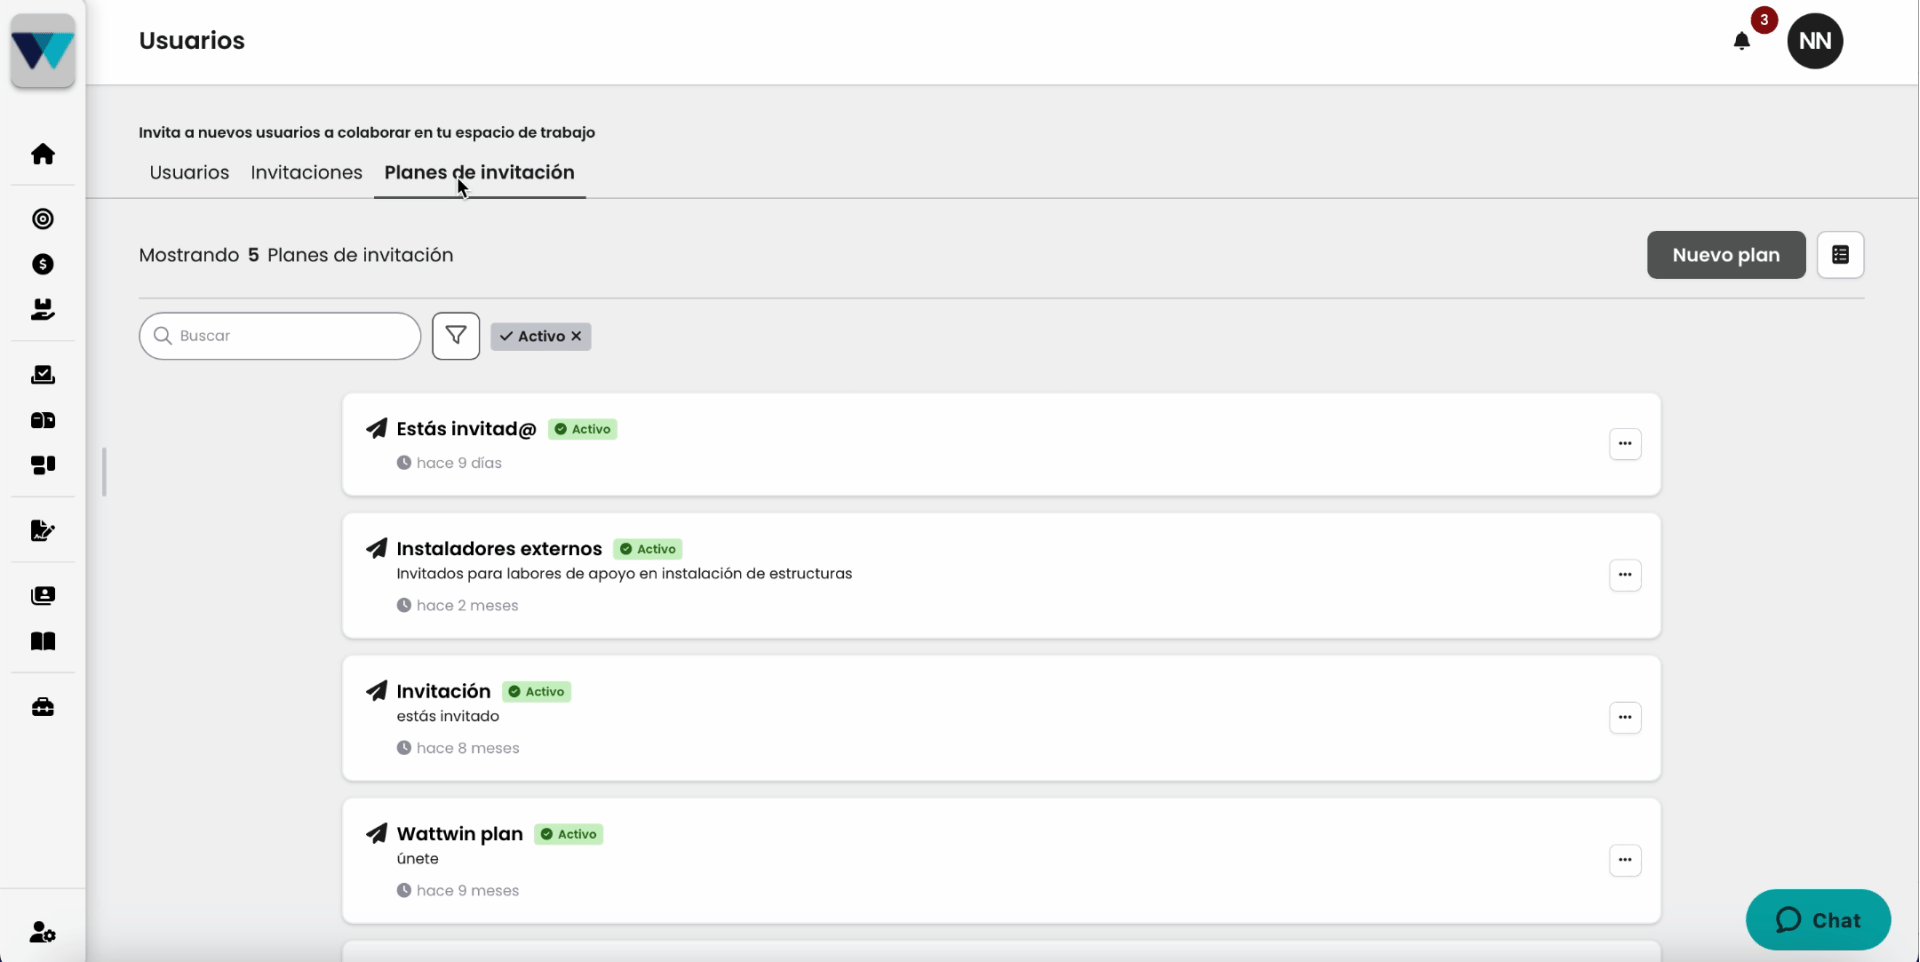Open the Chat widget
This screenshot has height=962, width=1920.
point(1818,920)
